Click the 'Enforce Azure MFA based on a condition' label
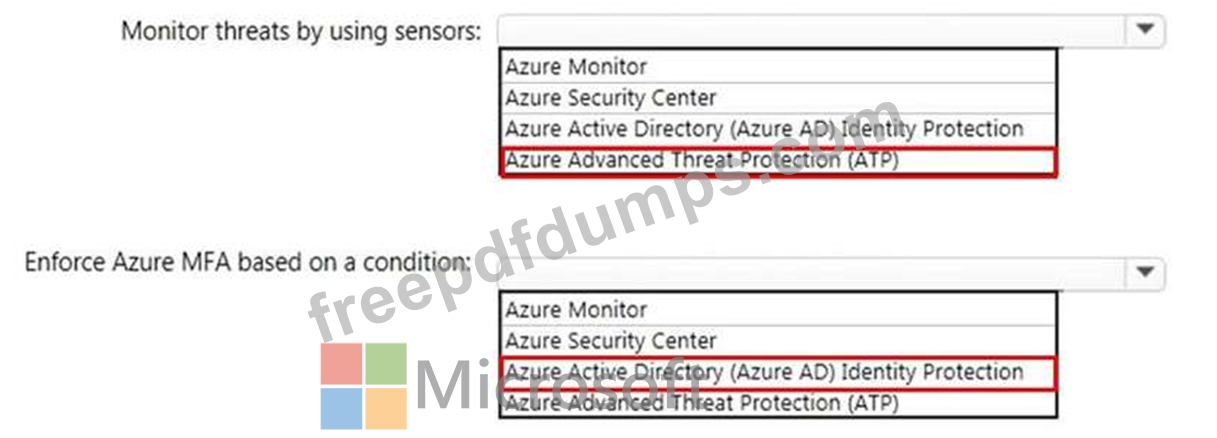The height and width of the screenshot is (438, 1217). (x=247, y=263)
